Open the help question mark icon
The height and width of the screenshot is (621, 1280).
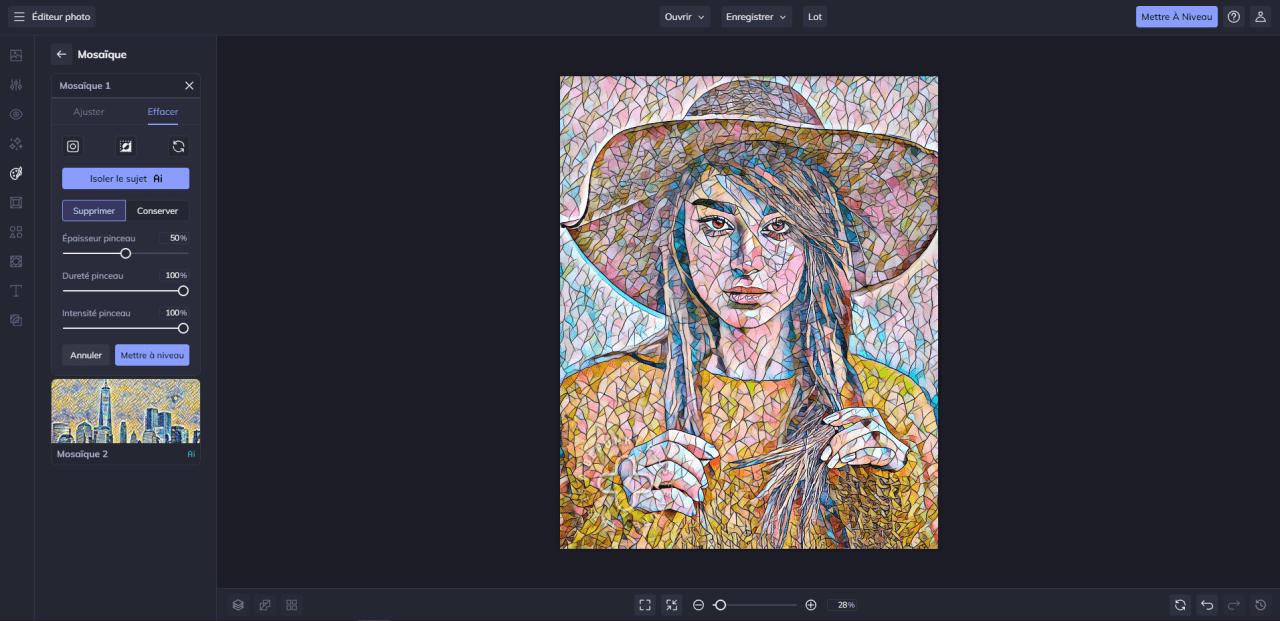point(1234,17)
